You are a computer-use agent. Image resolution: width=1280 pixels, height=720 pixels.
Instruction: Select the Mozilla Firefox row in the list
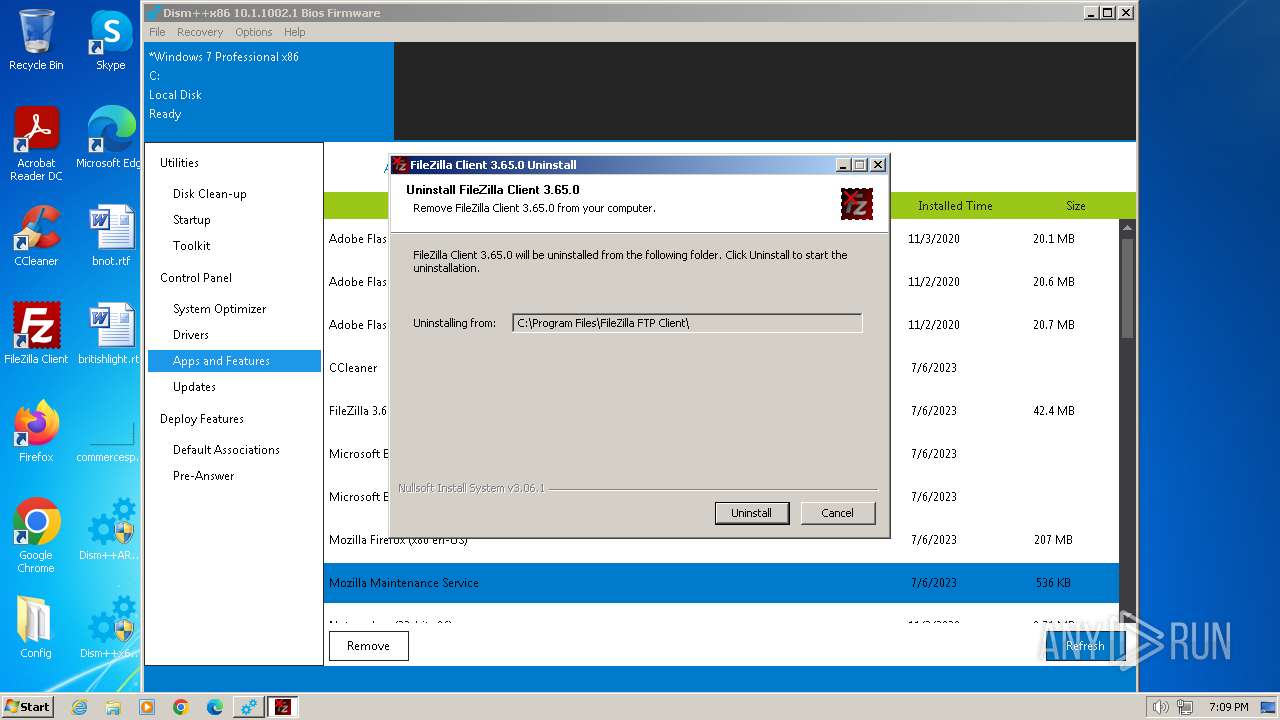click(x=721, y=540)
